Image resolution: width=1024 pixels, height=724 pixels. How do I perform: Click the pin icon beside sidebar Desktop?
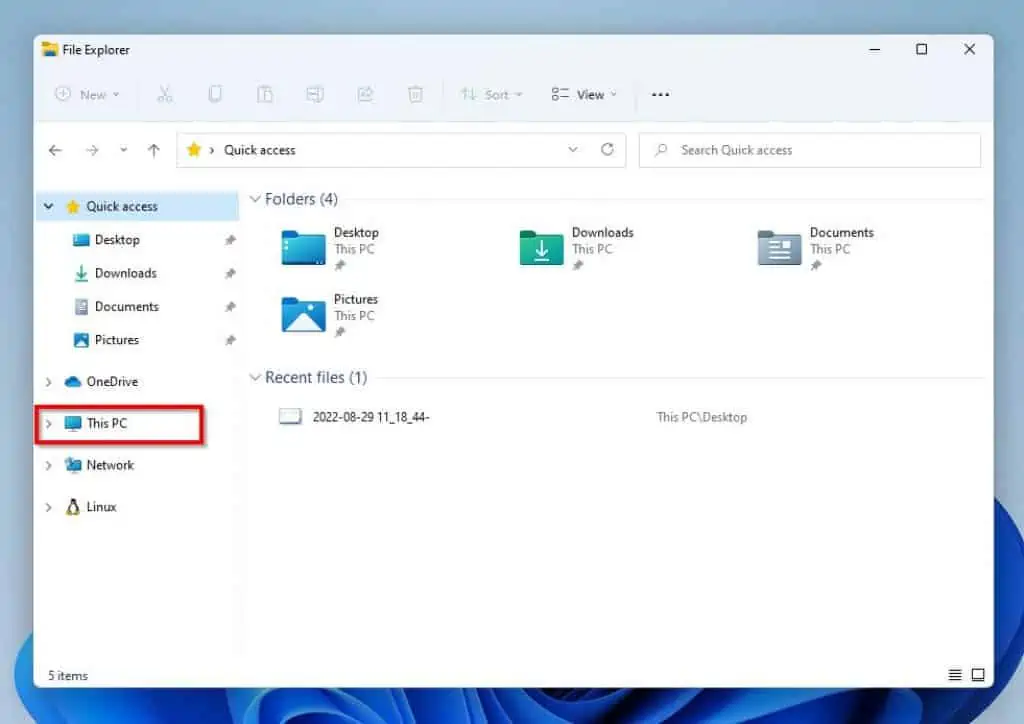(x=230, y=240)
